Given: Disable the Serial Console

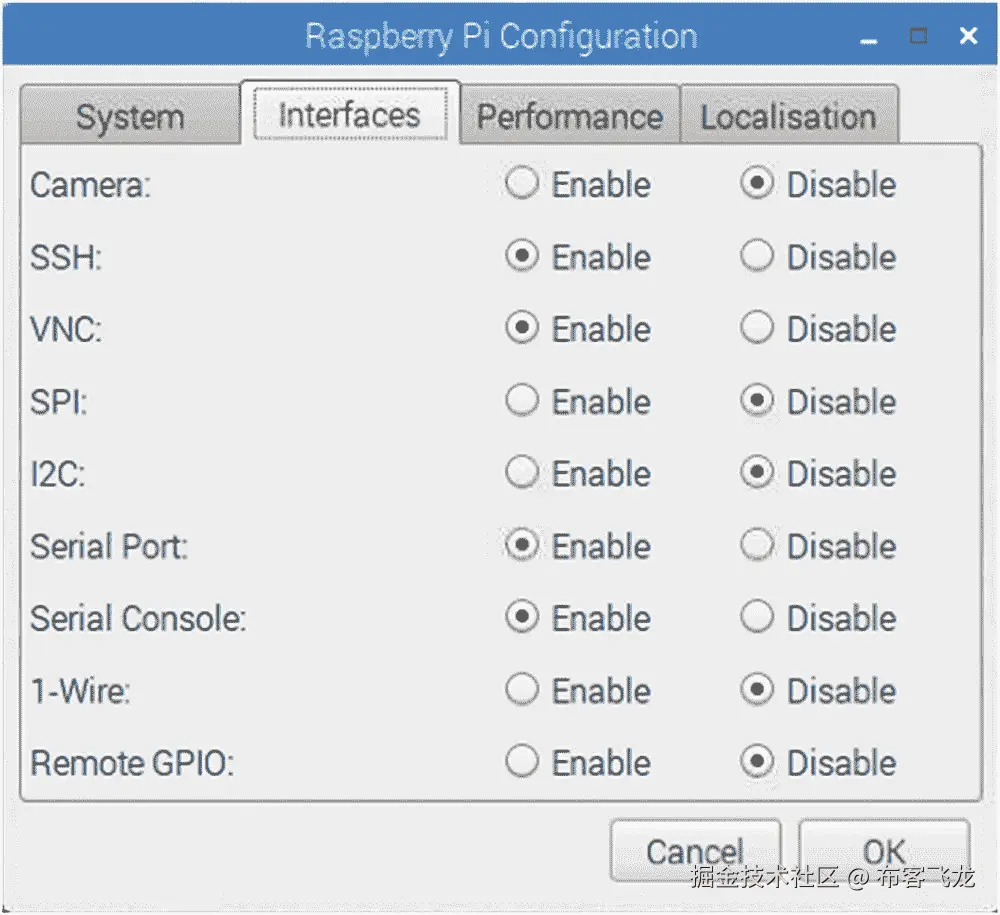Looking at the screenshot, I should (x=757, y=618).
